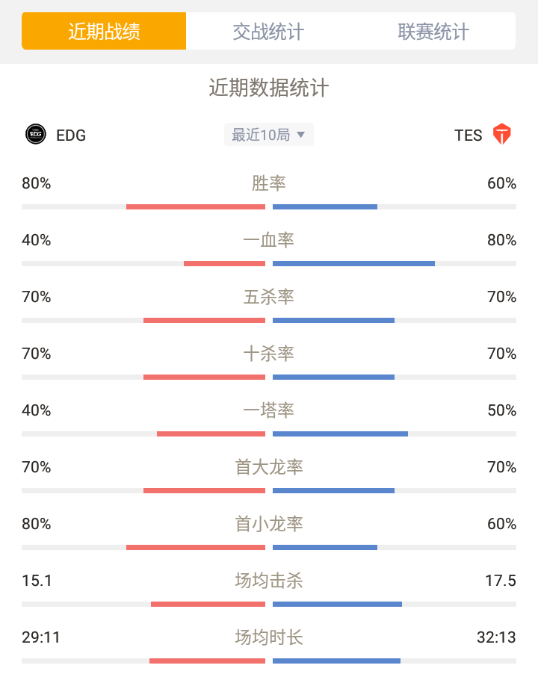Click the red 首小龙率 bar for EDG
Image resolution: width=538 pixels, height=676 pixels.
coord(195,548)
